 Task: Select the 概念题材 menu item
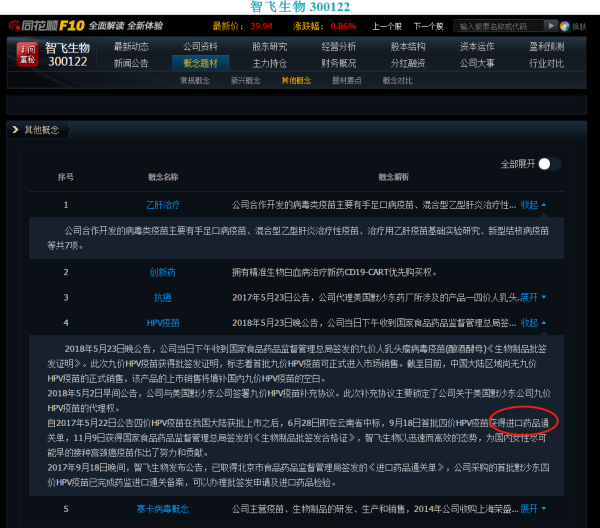tap(201, 63)
